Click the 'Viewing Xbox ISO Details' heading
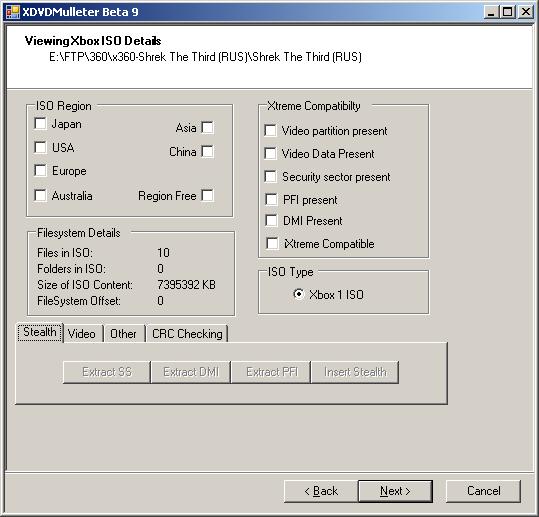This screenshot has height=517, width=539. tap(93, 41)
